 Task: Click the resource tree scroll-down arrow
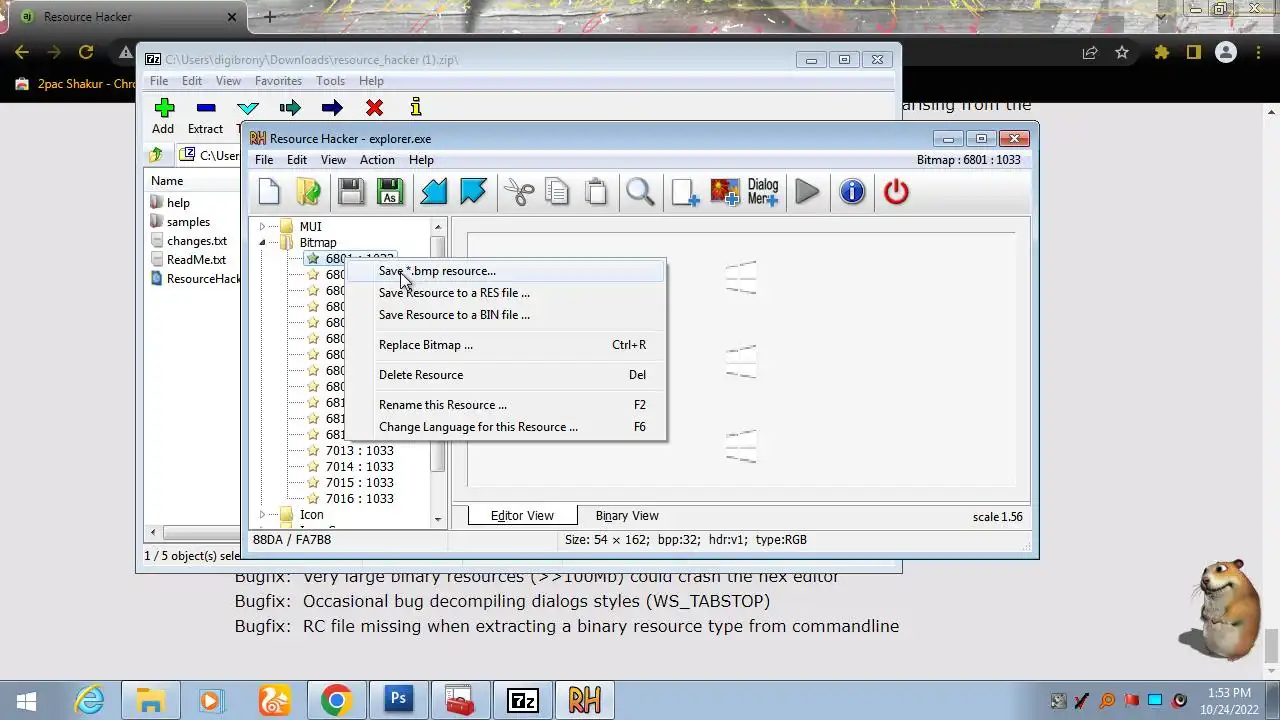[x=438, y=520]
